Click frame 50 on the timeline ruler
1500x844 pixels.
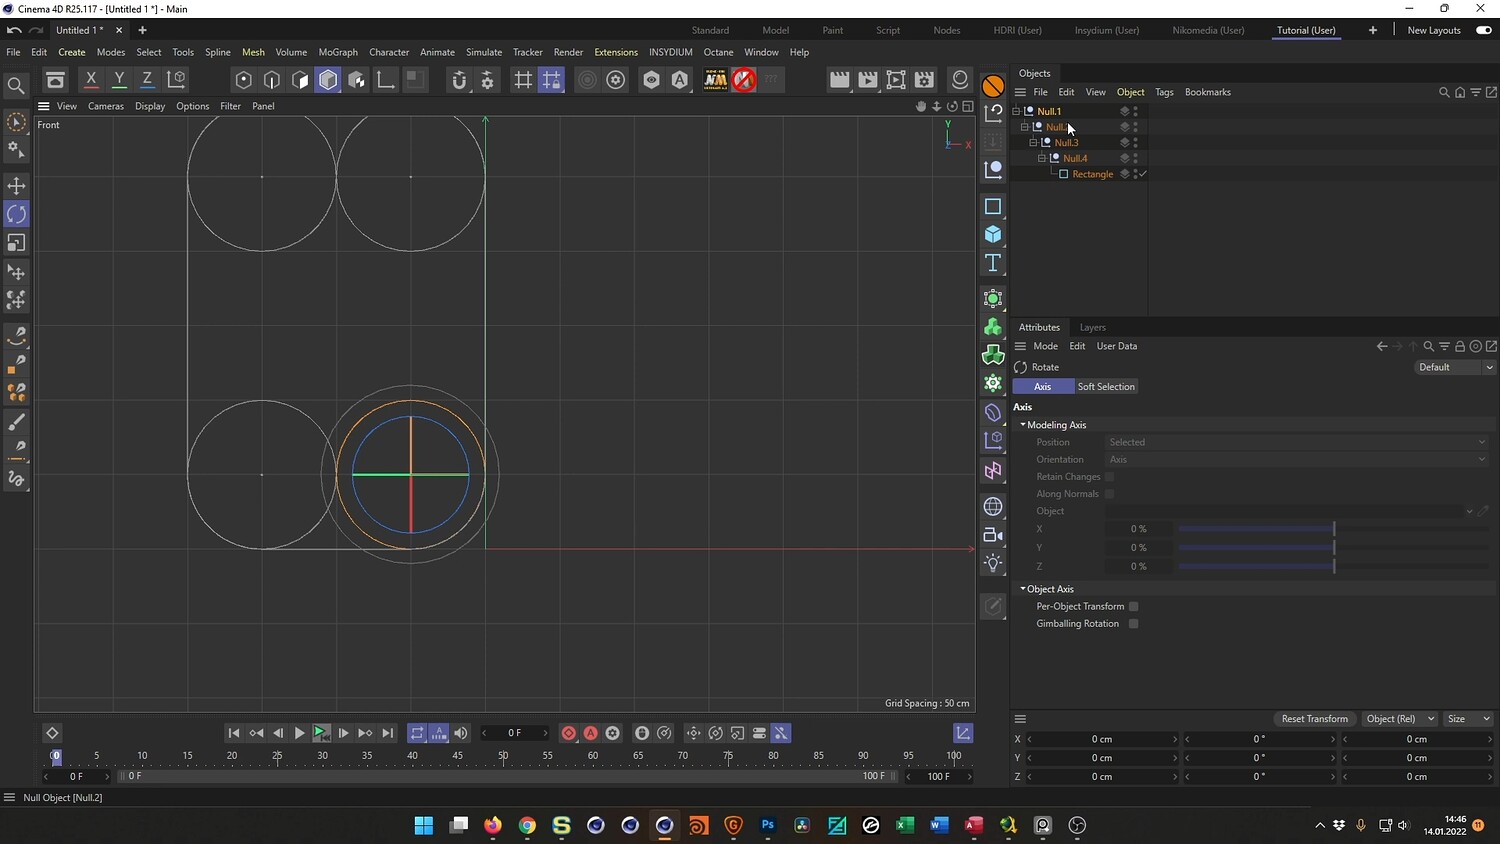click(503, 758)
